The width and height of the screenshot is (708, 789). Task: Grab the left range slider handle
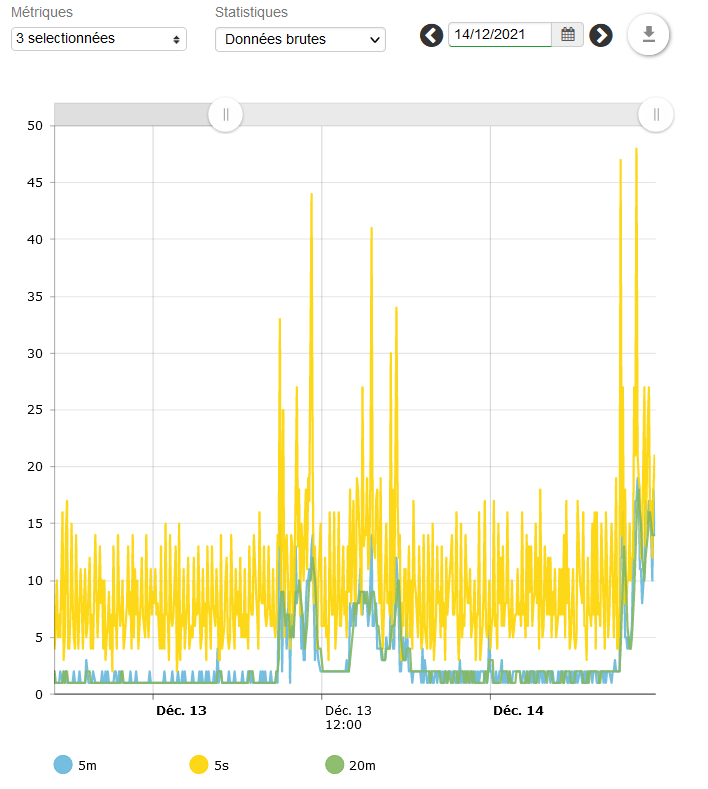225,115
